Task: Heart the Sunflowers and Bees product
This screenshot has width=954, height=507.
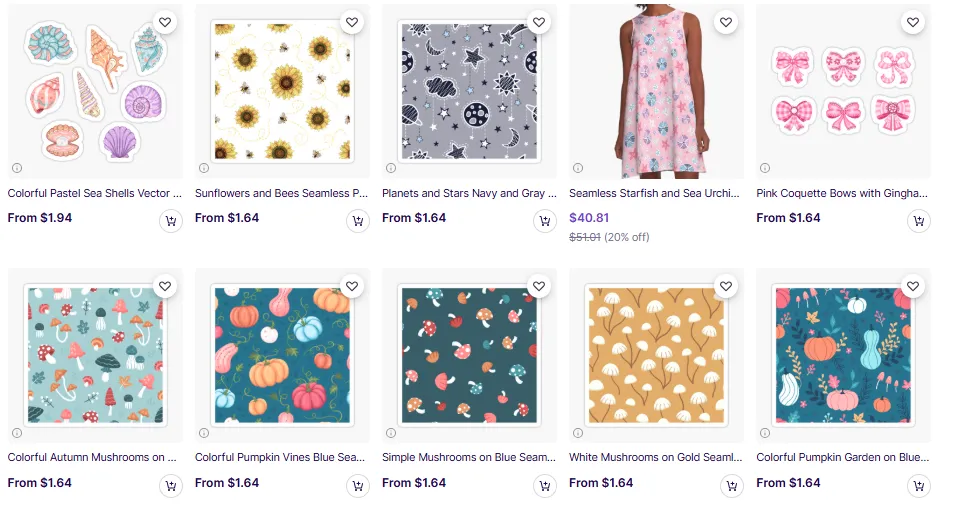Action: [352, 22]
